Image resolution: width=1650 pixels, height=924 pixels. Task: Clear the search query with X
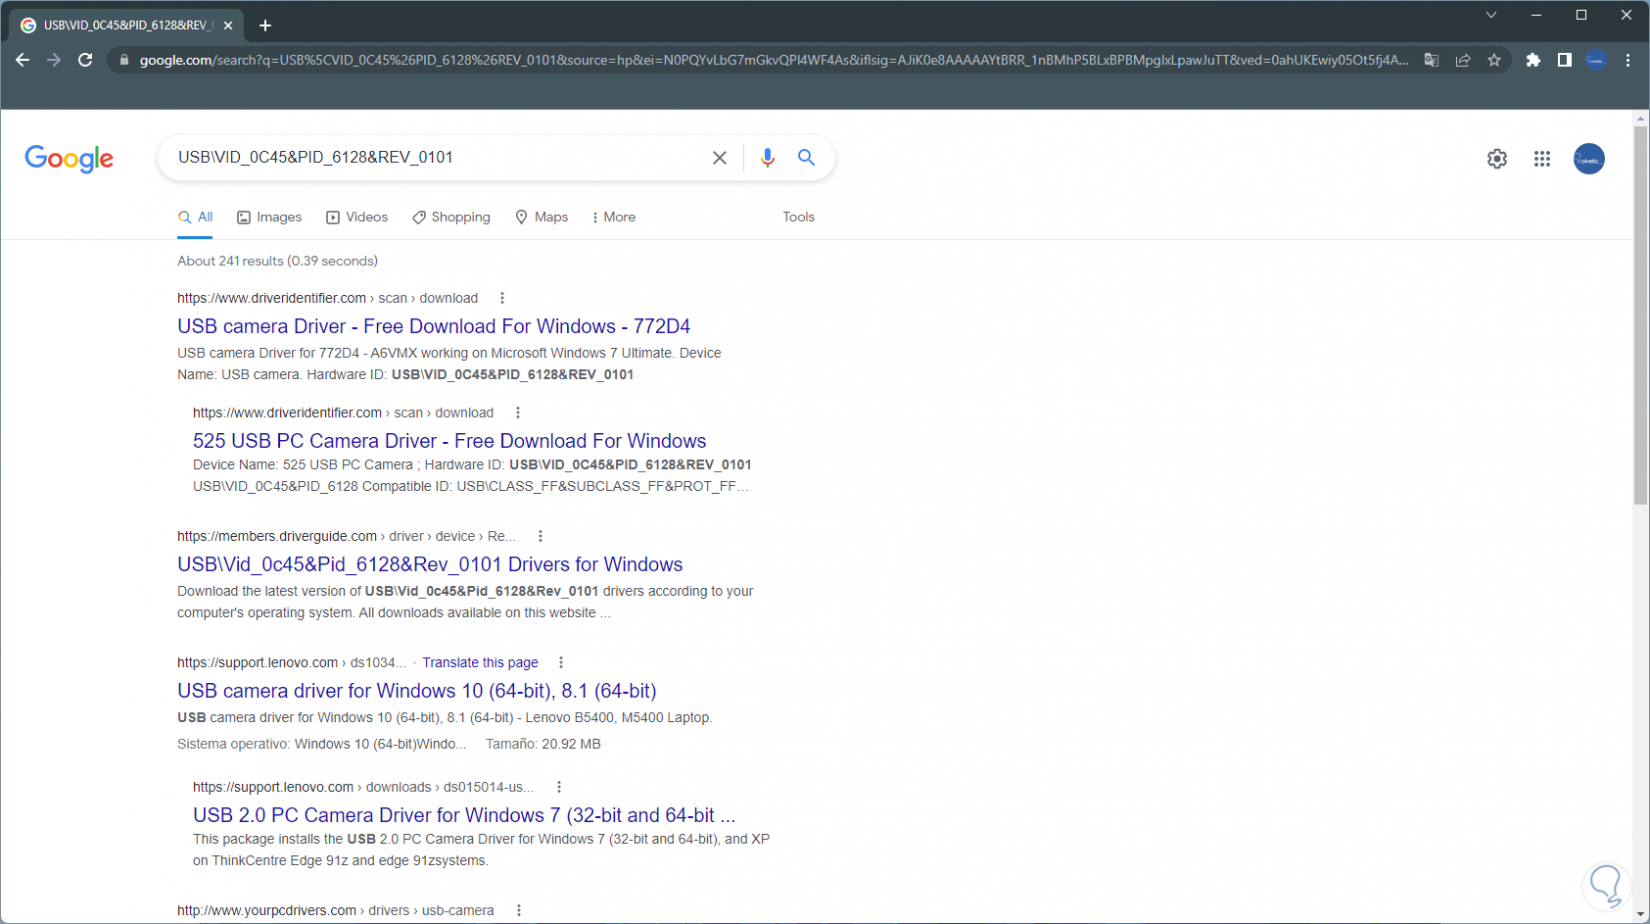719,158
